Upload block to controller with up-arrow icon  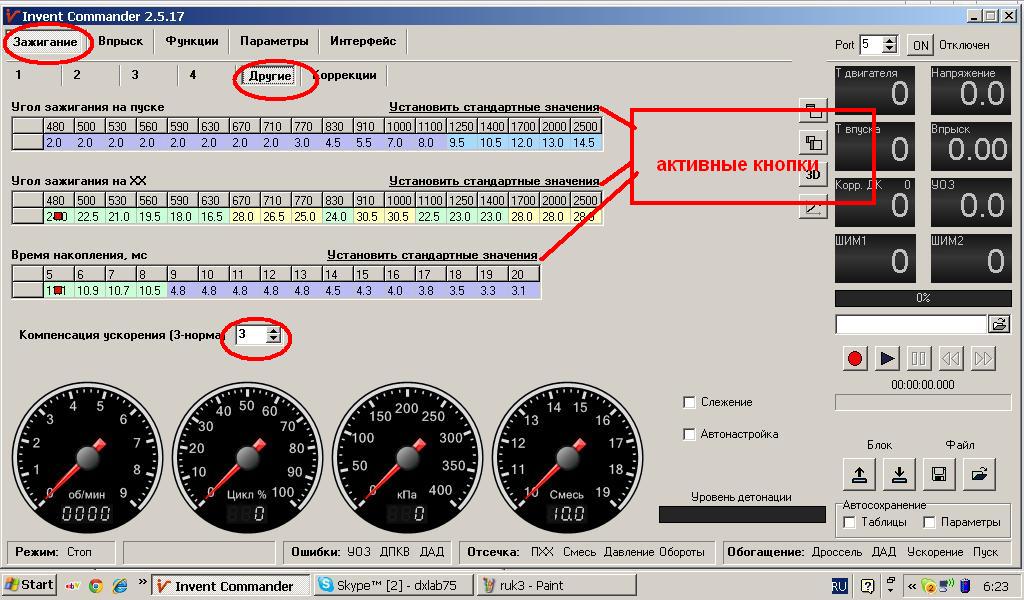tap(859, 474)
